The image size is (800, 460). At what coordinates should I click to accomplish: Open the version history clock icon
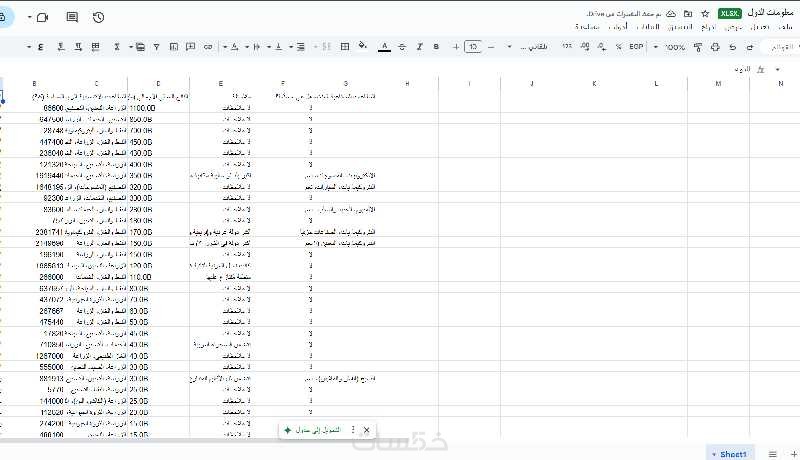click(x=98, y=17)
